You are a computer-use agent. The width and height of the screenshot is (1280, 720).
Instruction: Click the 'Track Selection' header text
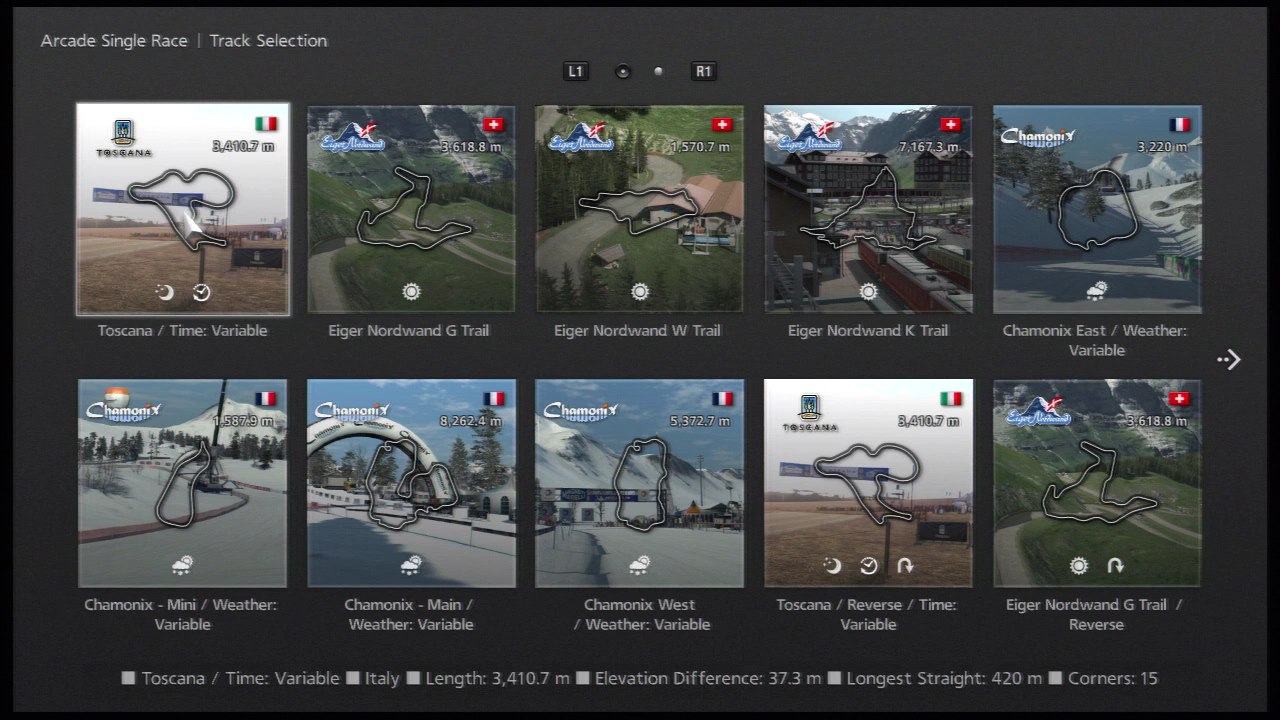268,41
